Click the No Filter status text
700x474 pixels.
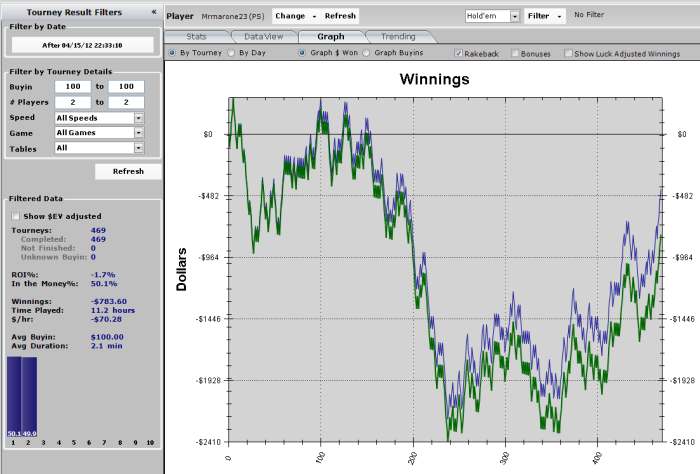(x=589, y=15)
